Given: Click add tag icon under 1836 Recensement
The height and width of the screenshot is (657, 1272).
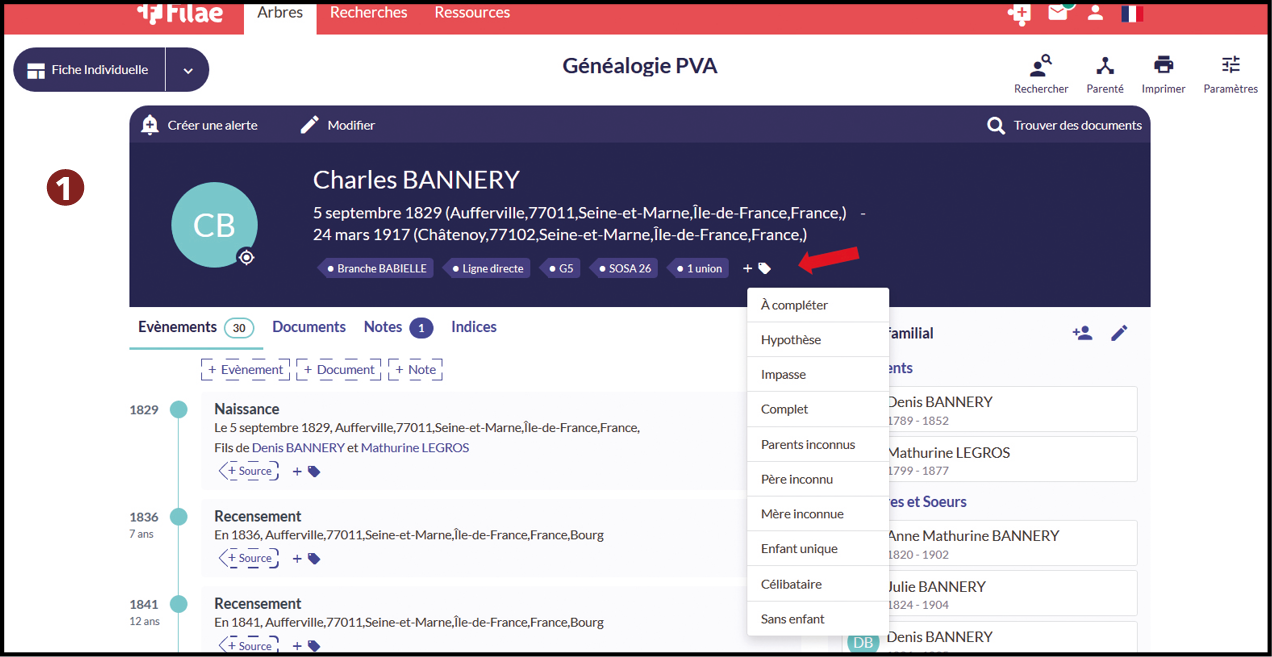Looking at the screenshot, I should [x=306, y=558].
